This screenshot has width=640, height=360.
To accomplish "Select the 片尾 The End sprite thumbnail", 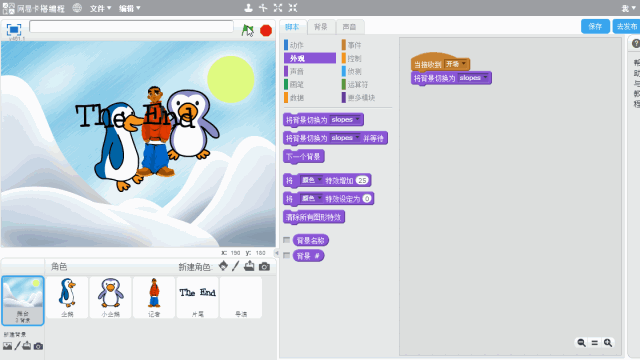I will coord(198,297).
